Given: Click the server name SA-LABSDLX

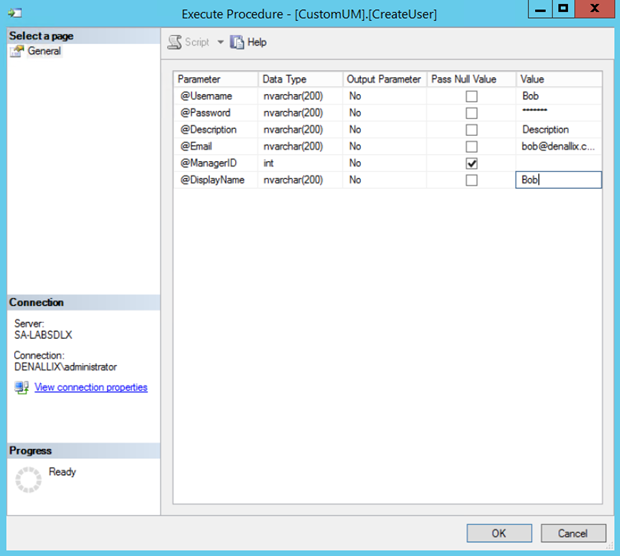Looking at the screenshot, I should coord(43,335).
